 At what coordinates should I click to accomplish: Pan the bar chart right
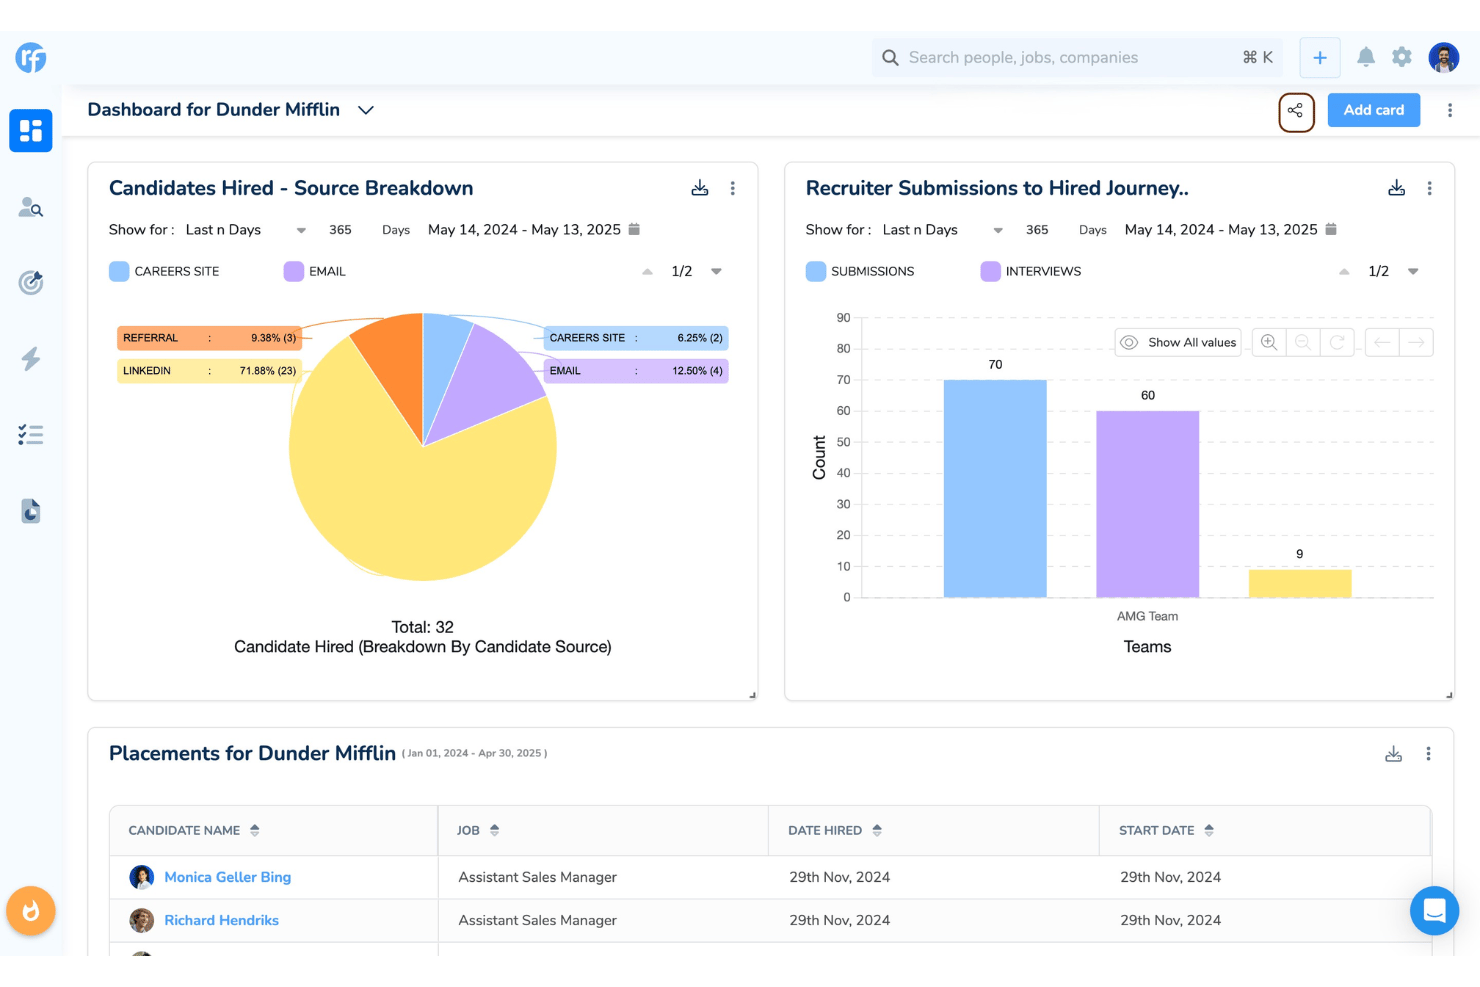click(1416, 342)
